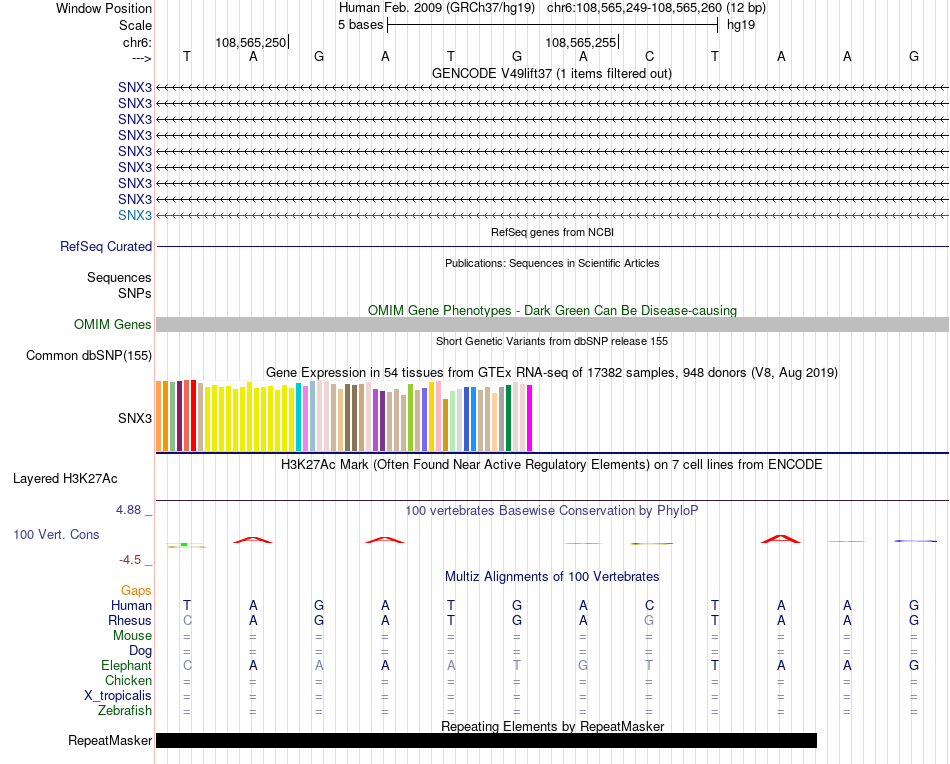
Task: Click the Rhesus species label
Action: pyautogui.click(x=130, y=620)
